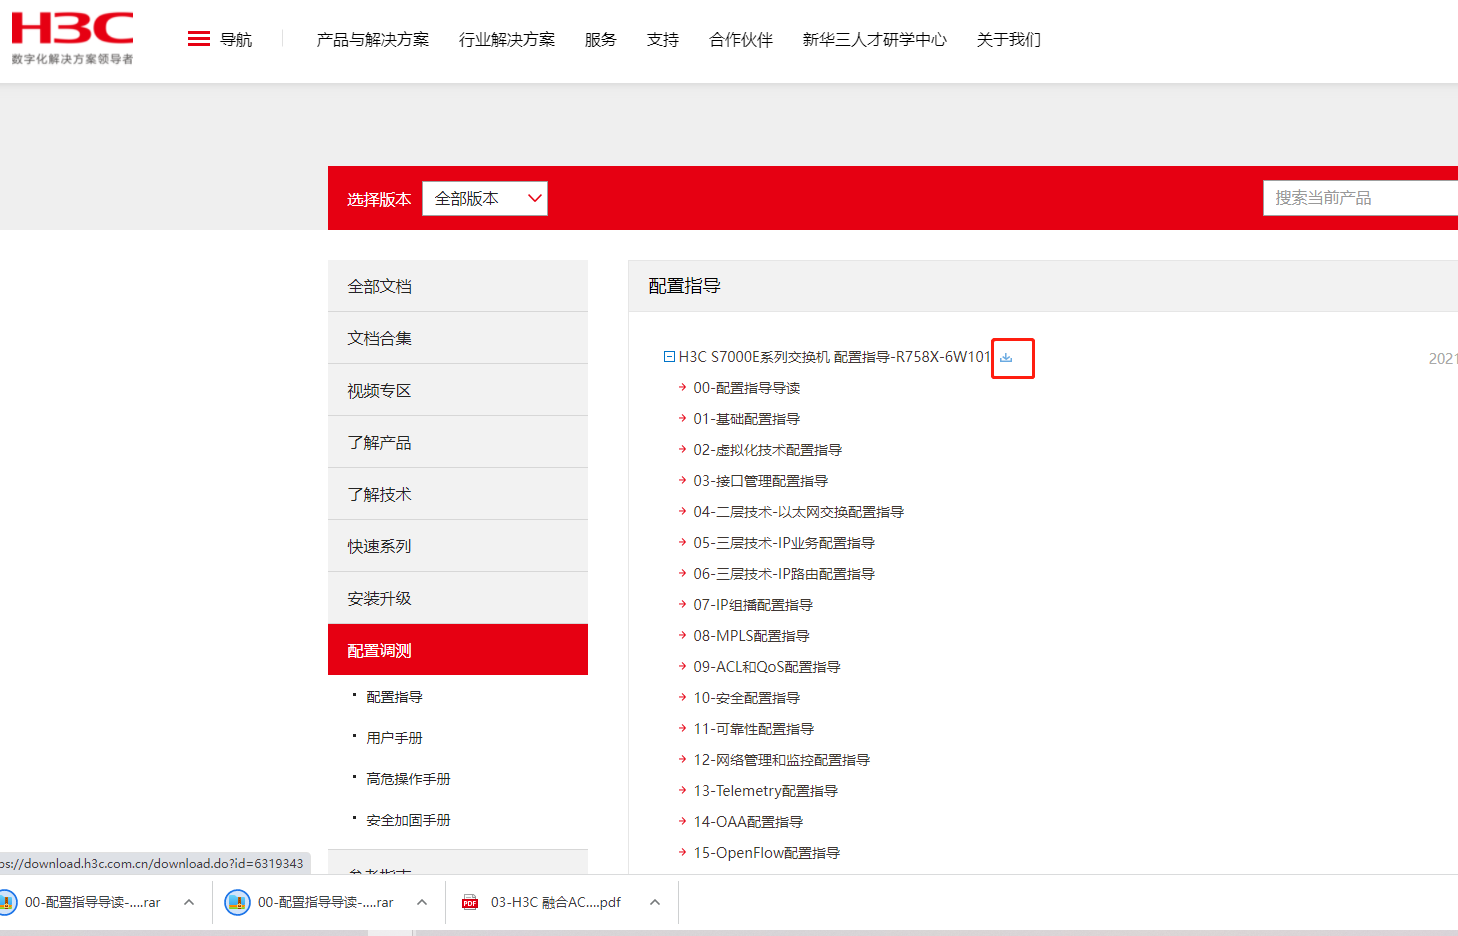The height and width of the screenshot is (936, 1458).
Task: Open 08-MPLS配置指导 document link
Action: [752, 636]
